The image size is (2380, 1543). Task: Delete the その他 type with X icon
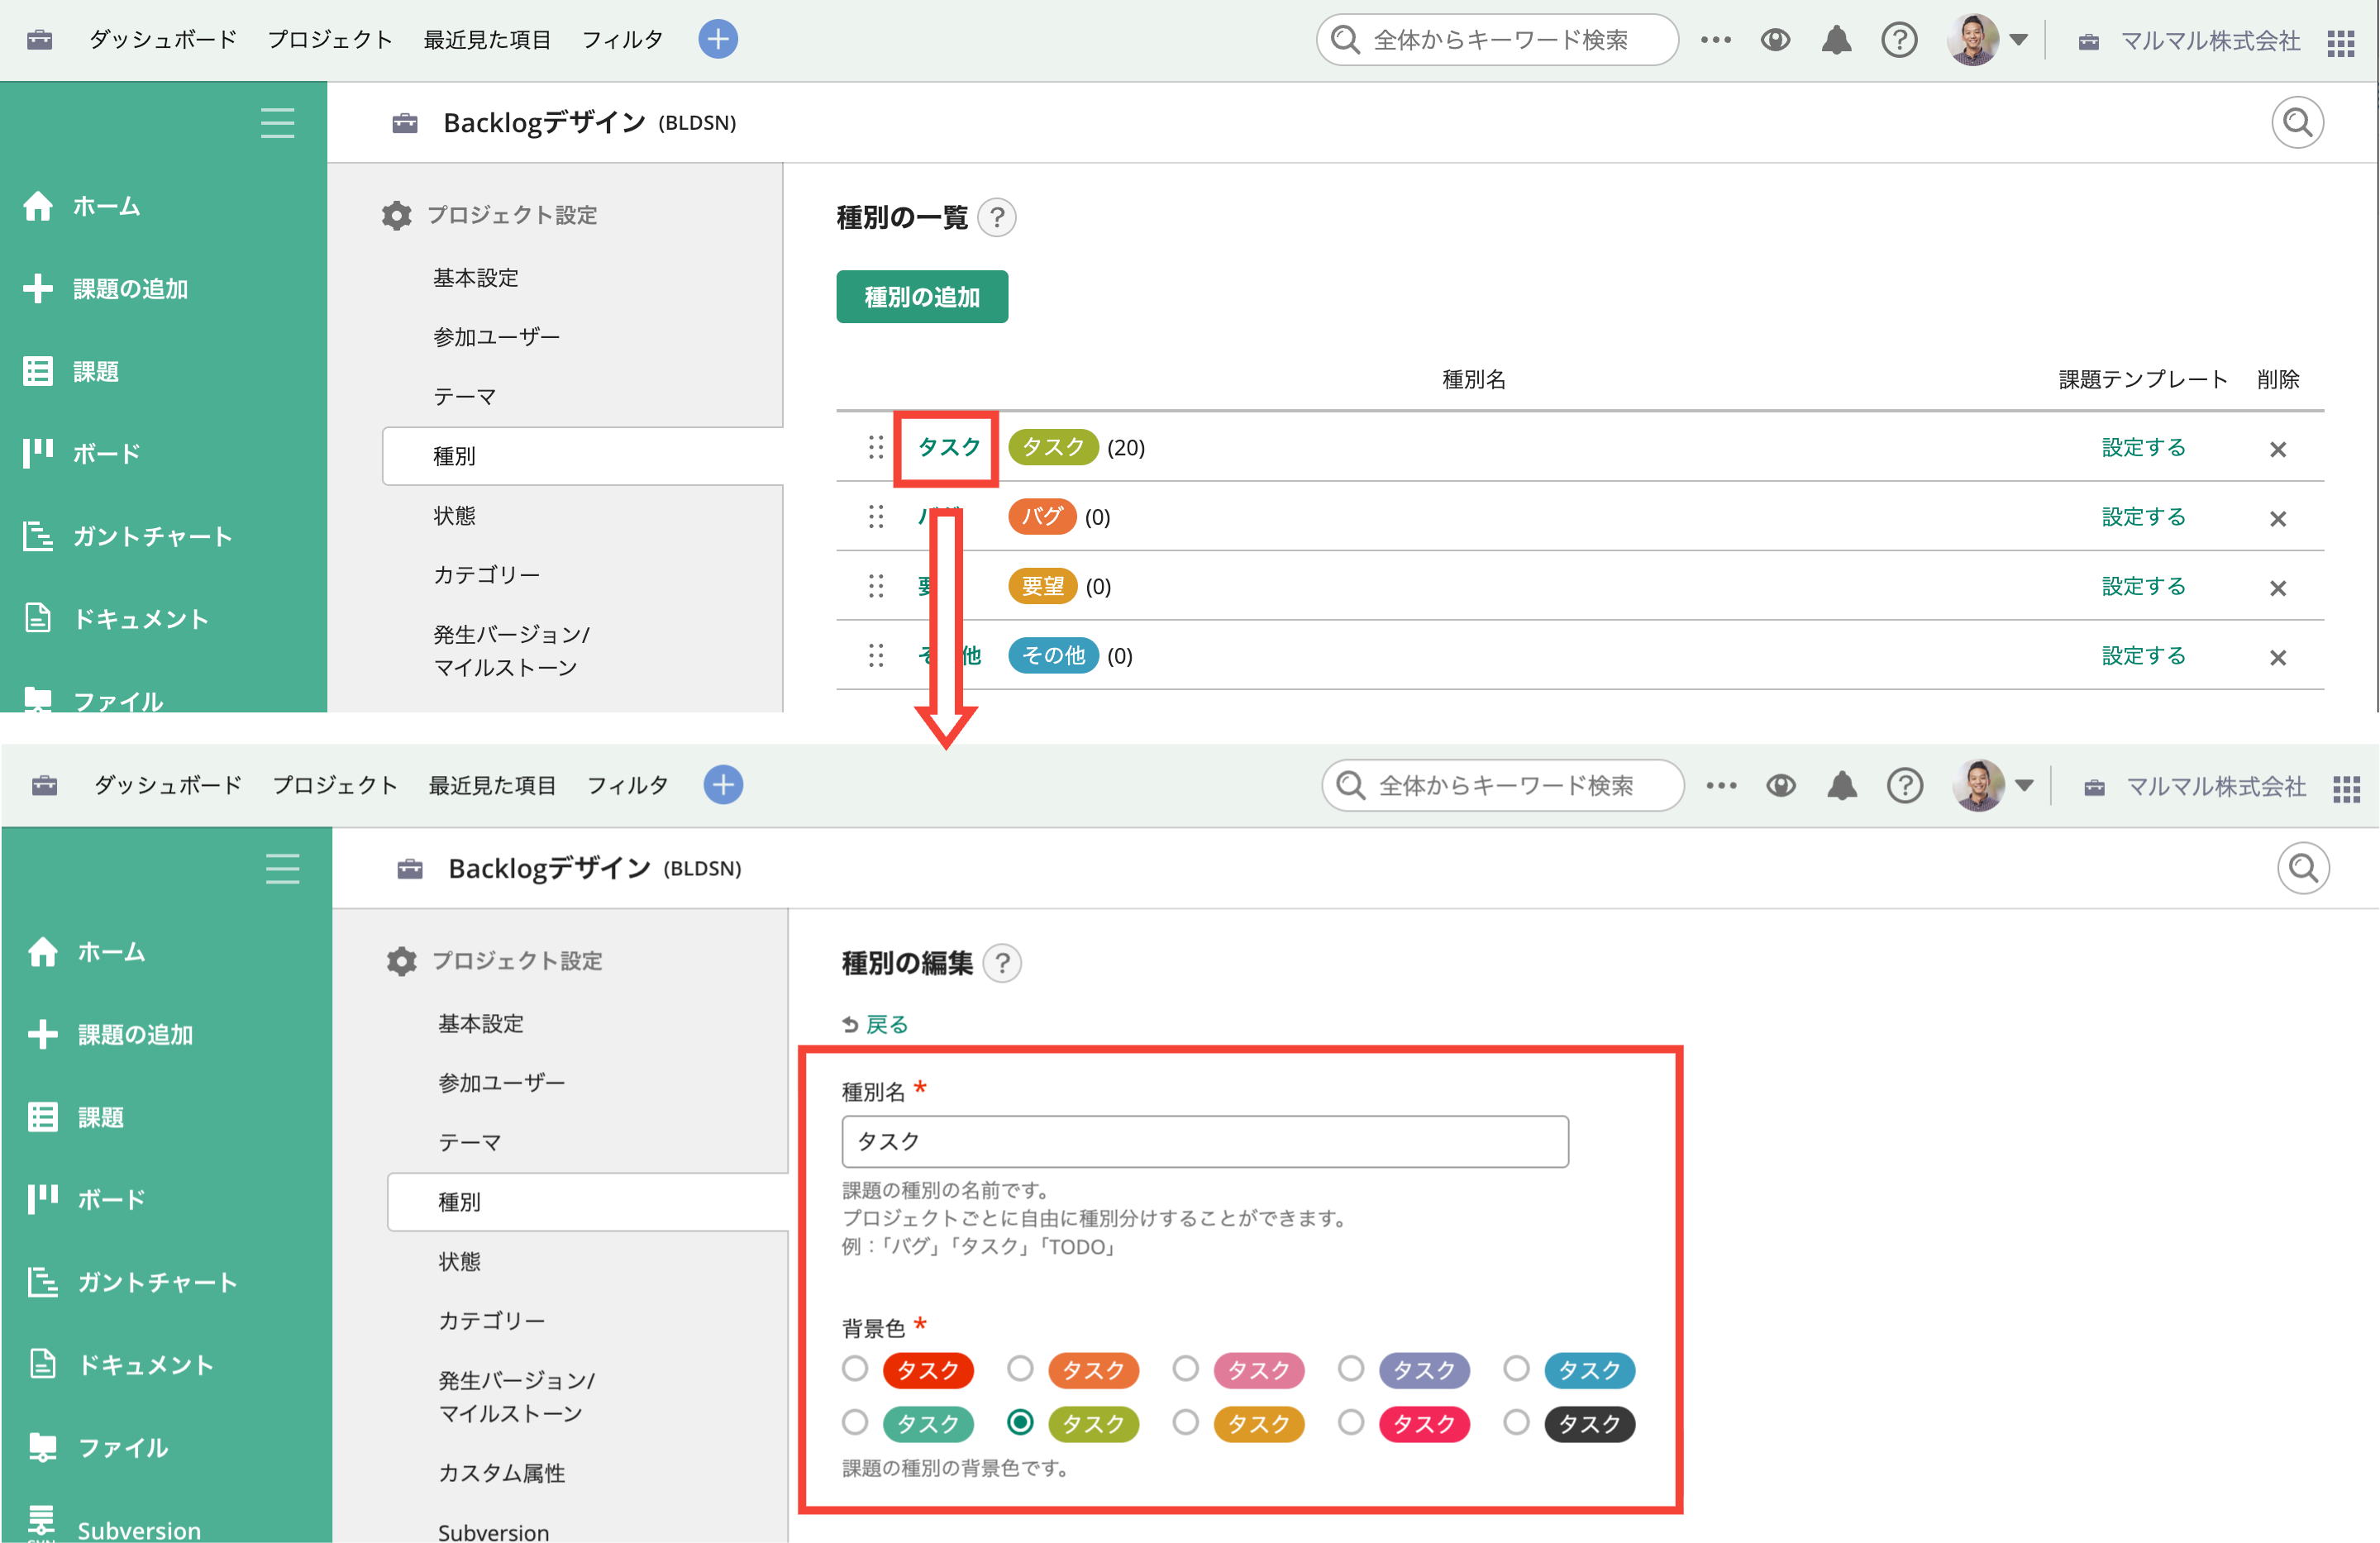coord(2278,657)
